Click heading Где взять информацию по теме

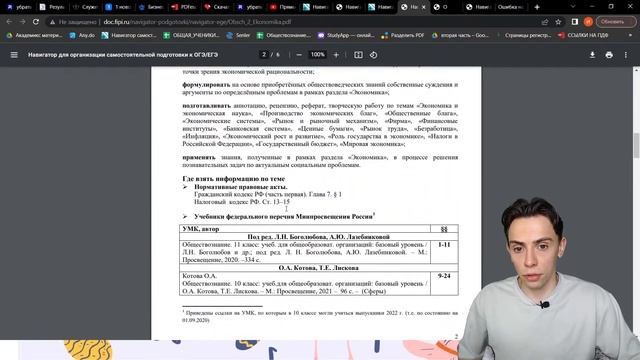click(233, 179)
